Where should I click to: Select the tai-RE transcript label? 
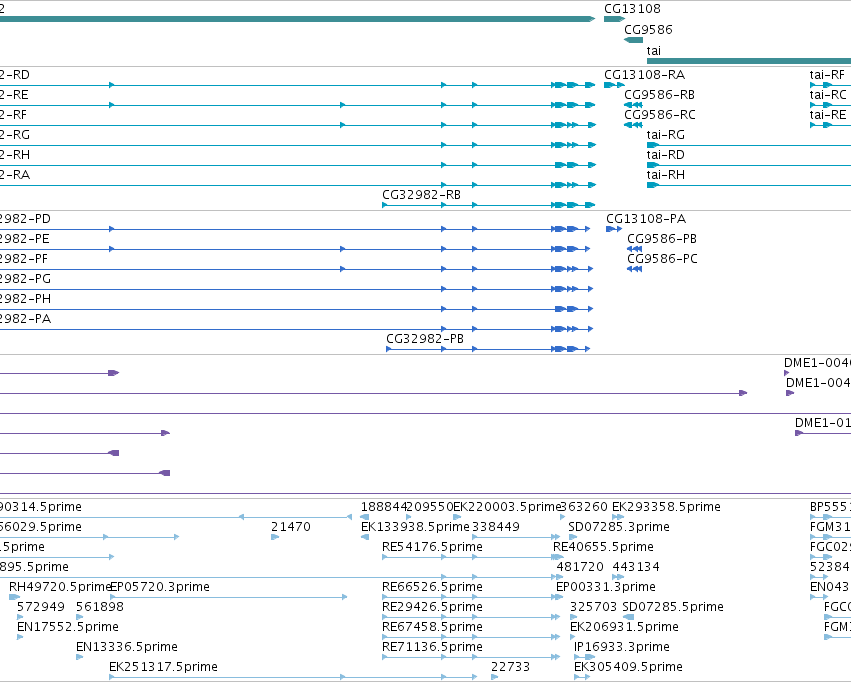pos(828,115)
